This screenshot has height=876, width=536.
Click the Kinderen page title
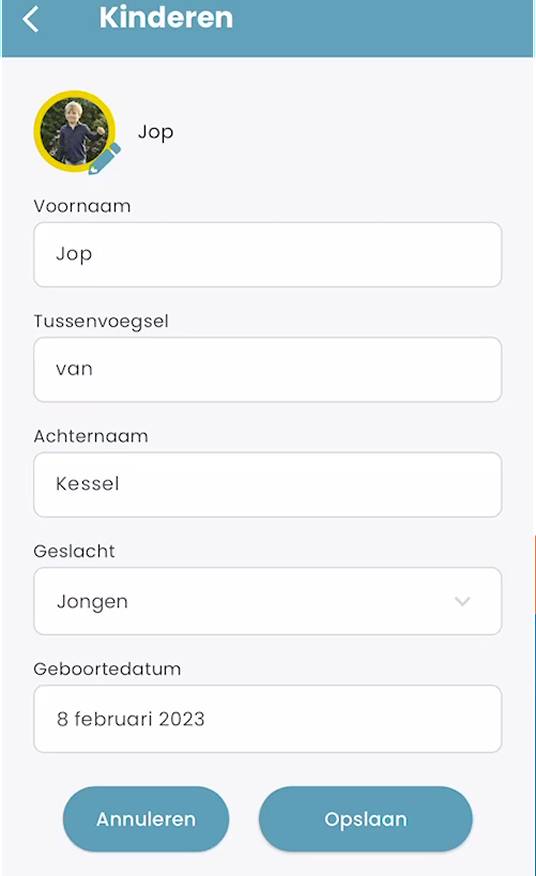pyautogui.click(x=166, y=17)
